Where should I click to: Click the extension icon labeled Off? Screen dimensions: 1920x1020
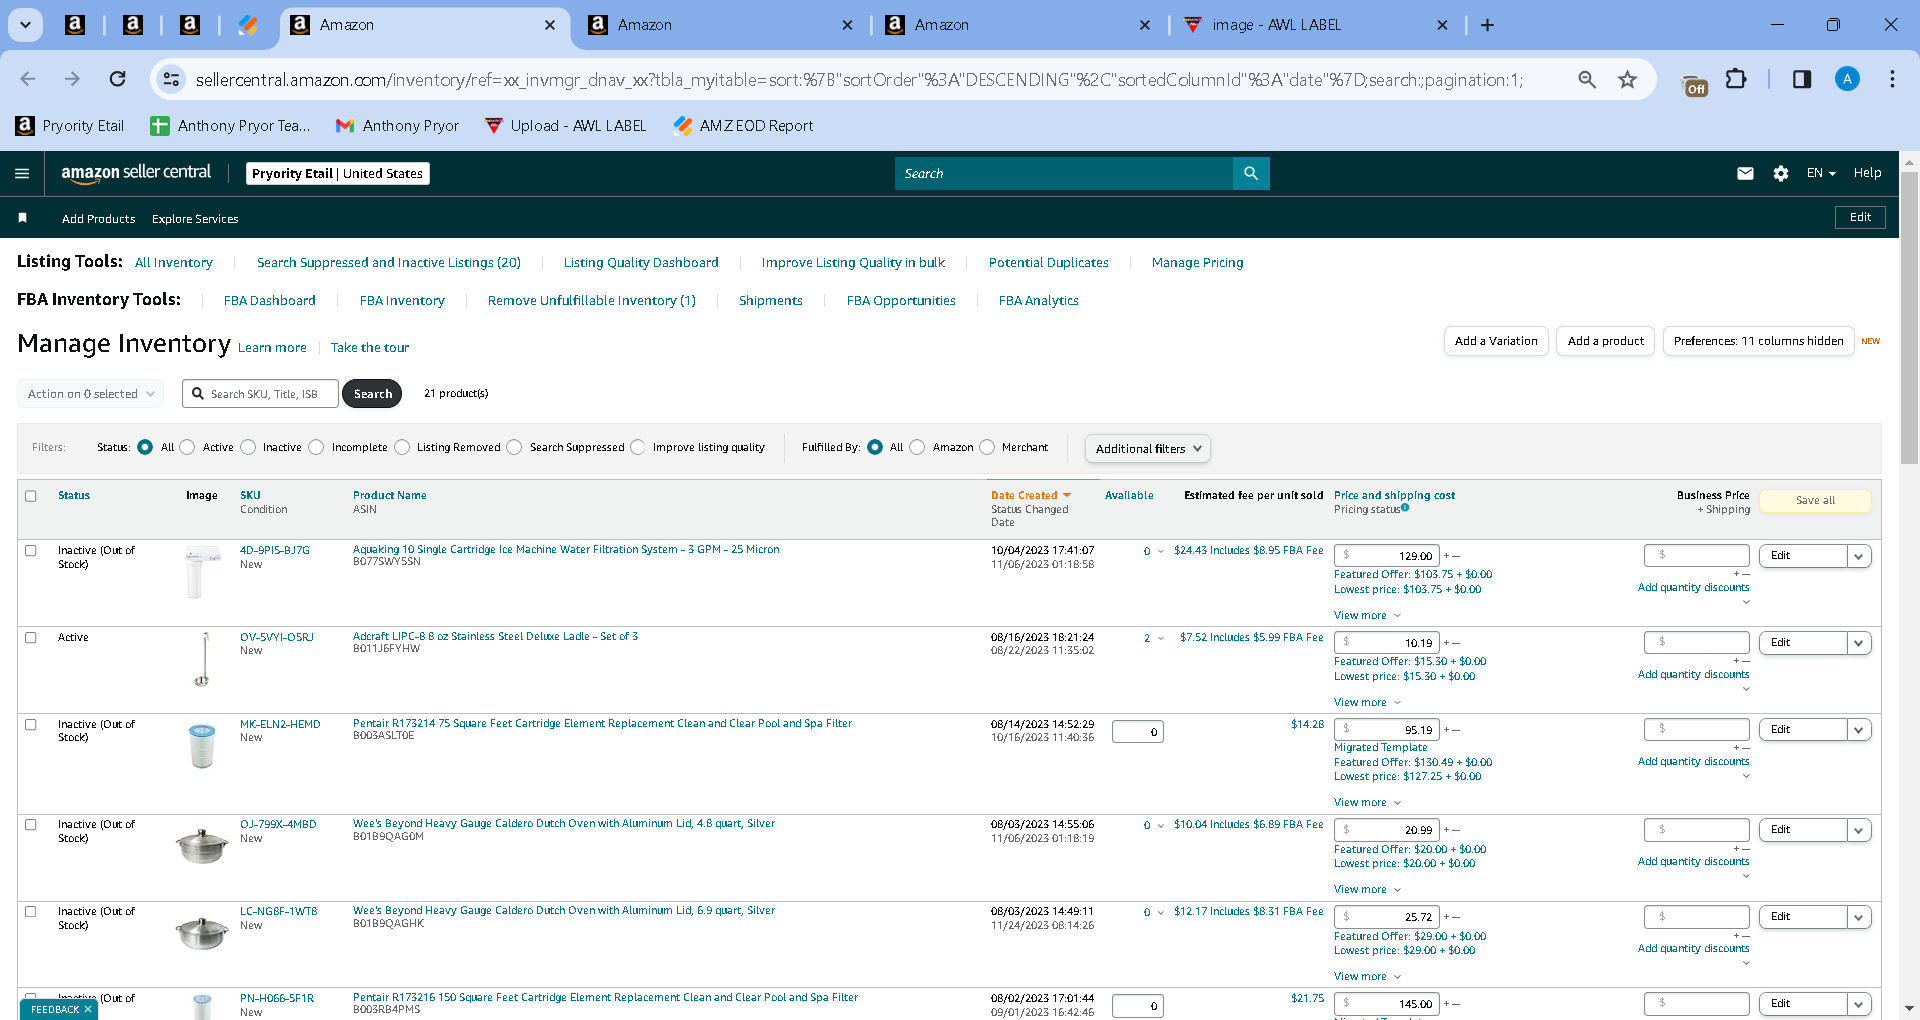click(x=1695, y=85)
